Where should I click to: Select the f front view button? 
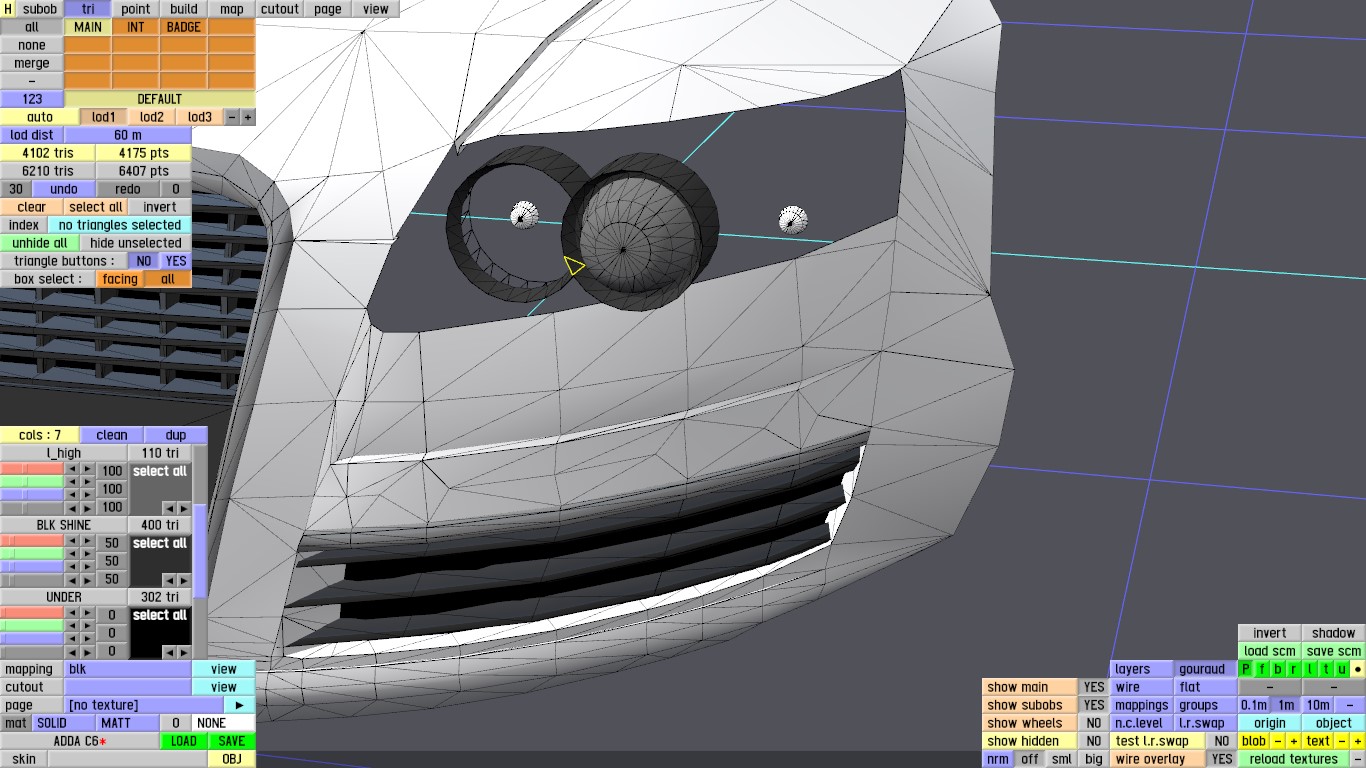pyautogui.click(x=1262, y=669)
